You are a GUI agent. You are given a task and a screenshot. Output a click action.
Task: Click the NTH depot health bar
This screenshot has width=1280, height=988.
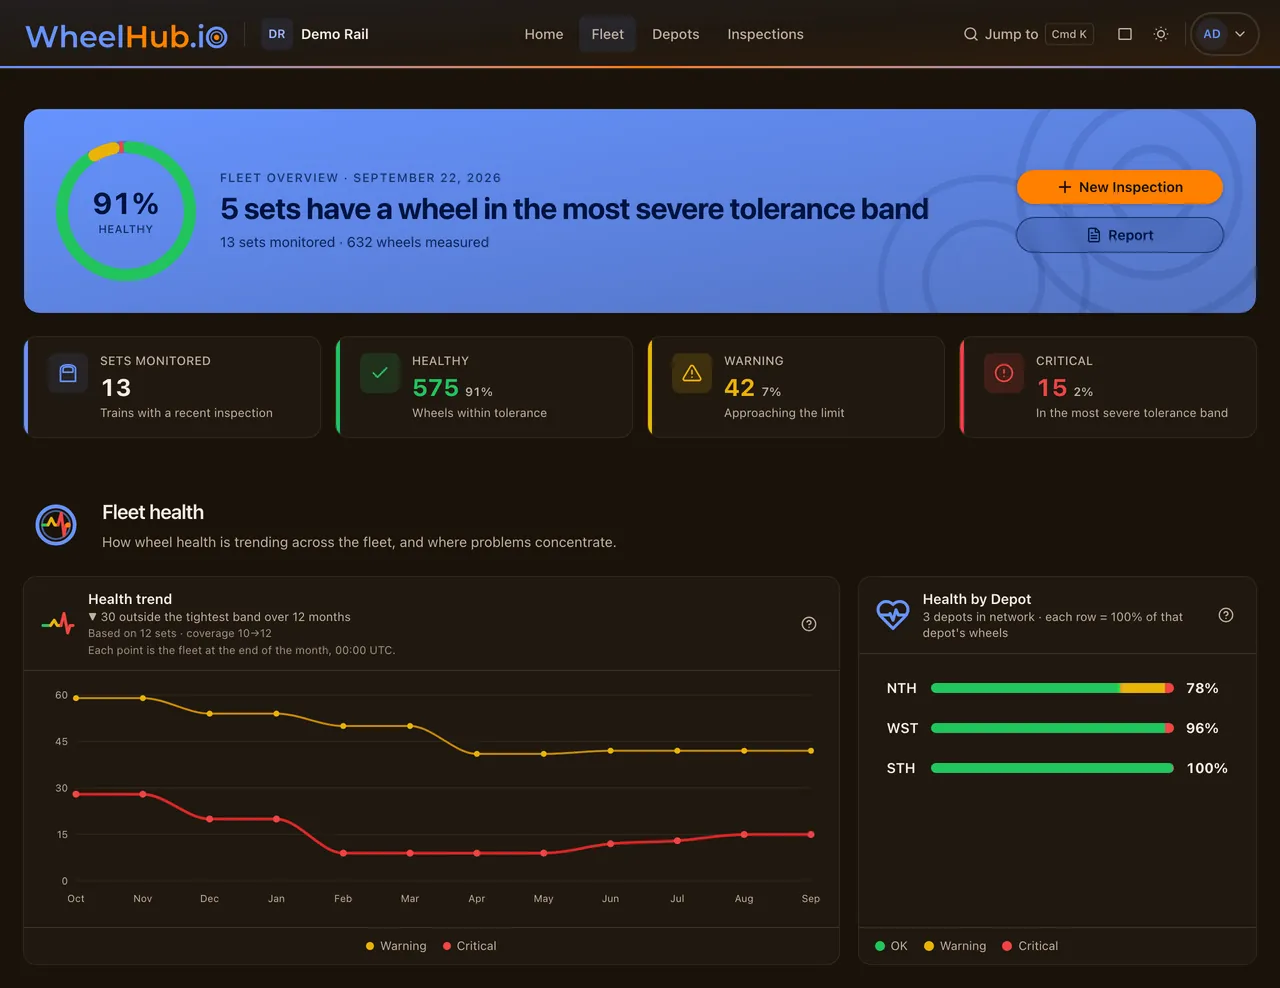pyautogui.click(x=1052, y=688)
